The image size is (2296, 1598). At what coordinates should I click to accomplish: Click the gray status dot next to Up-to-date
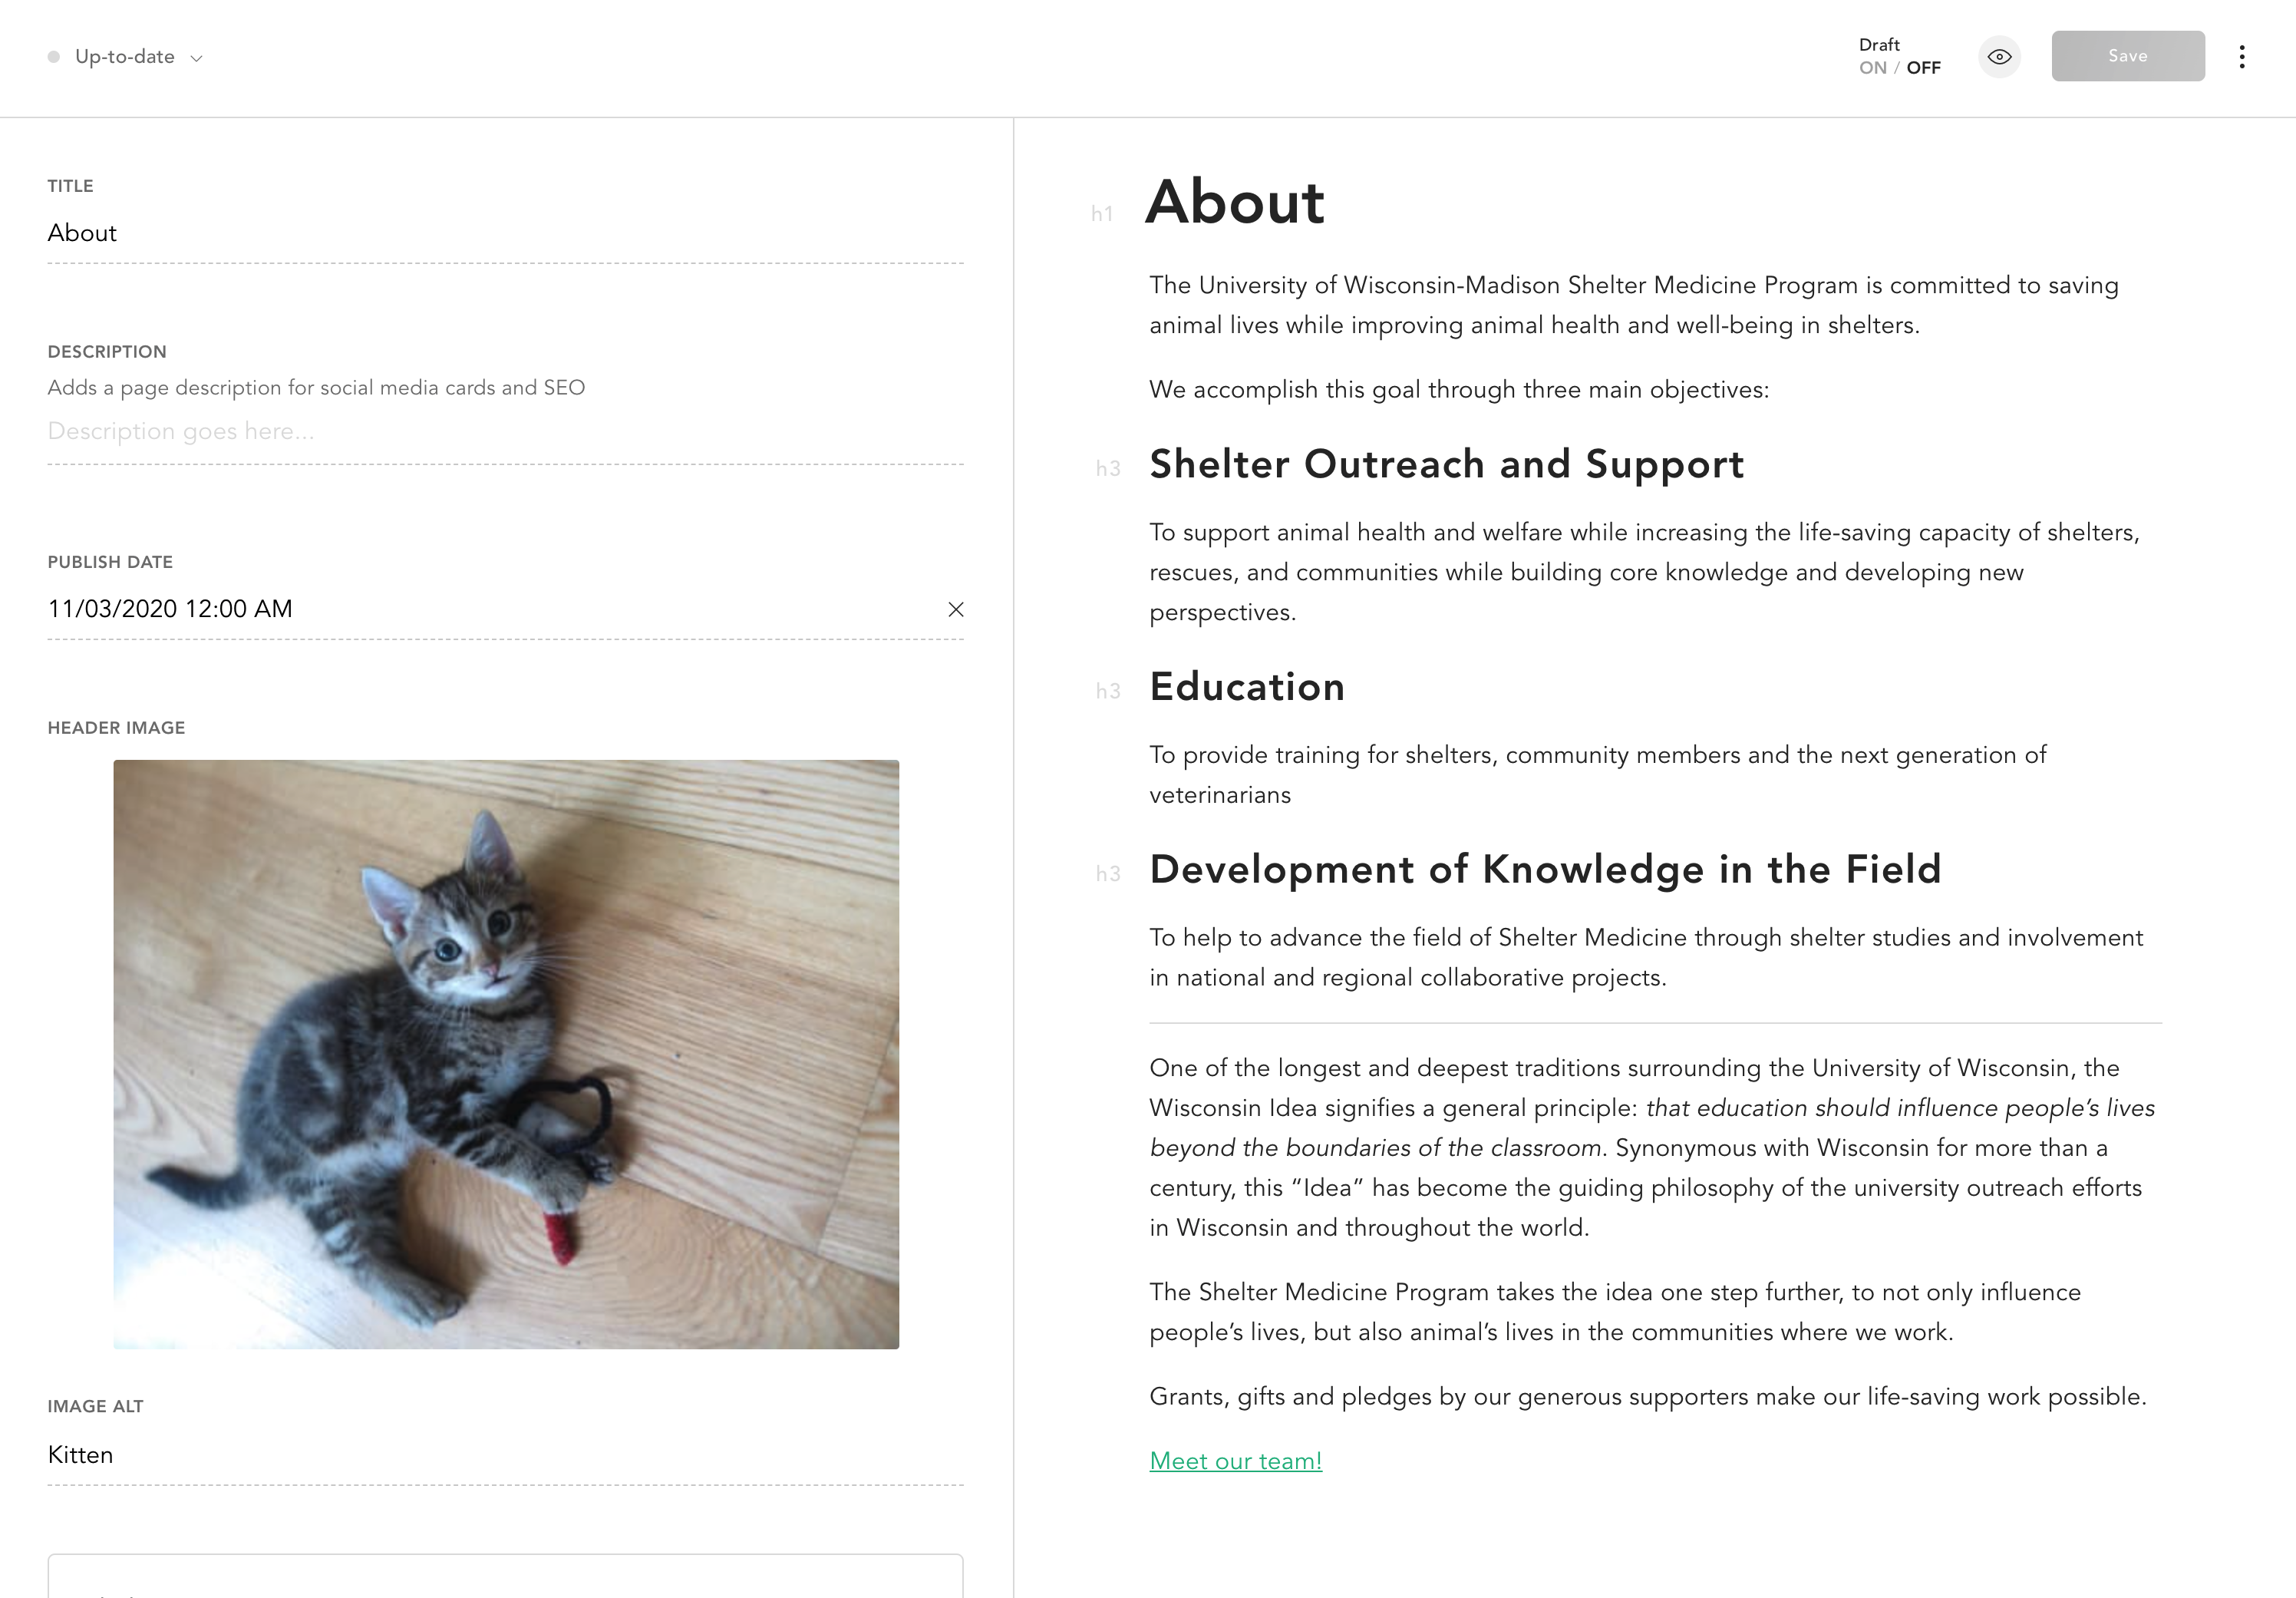click(55, 57)
